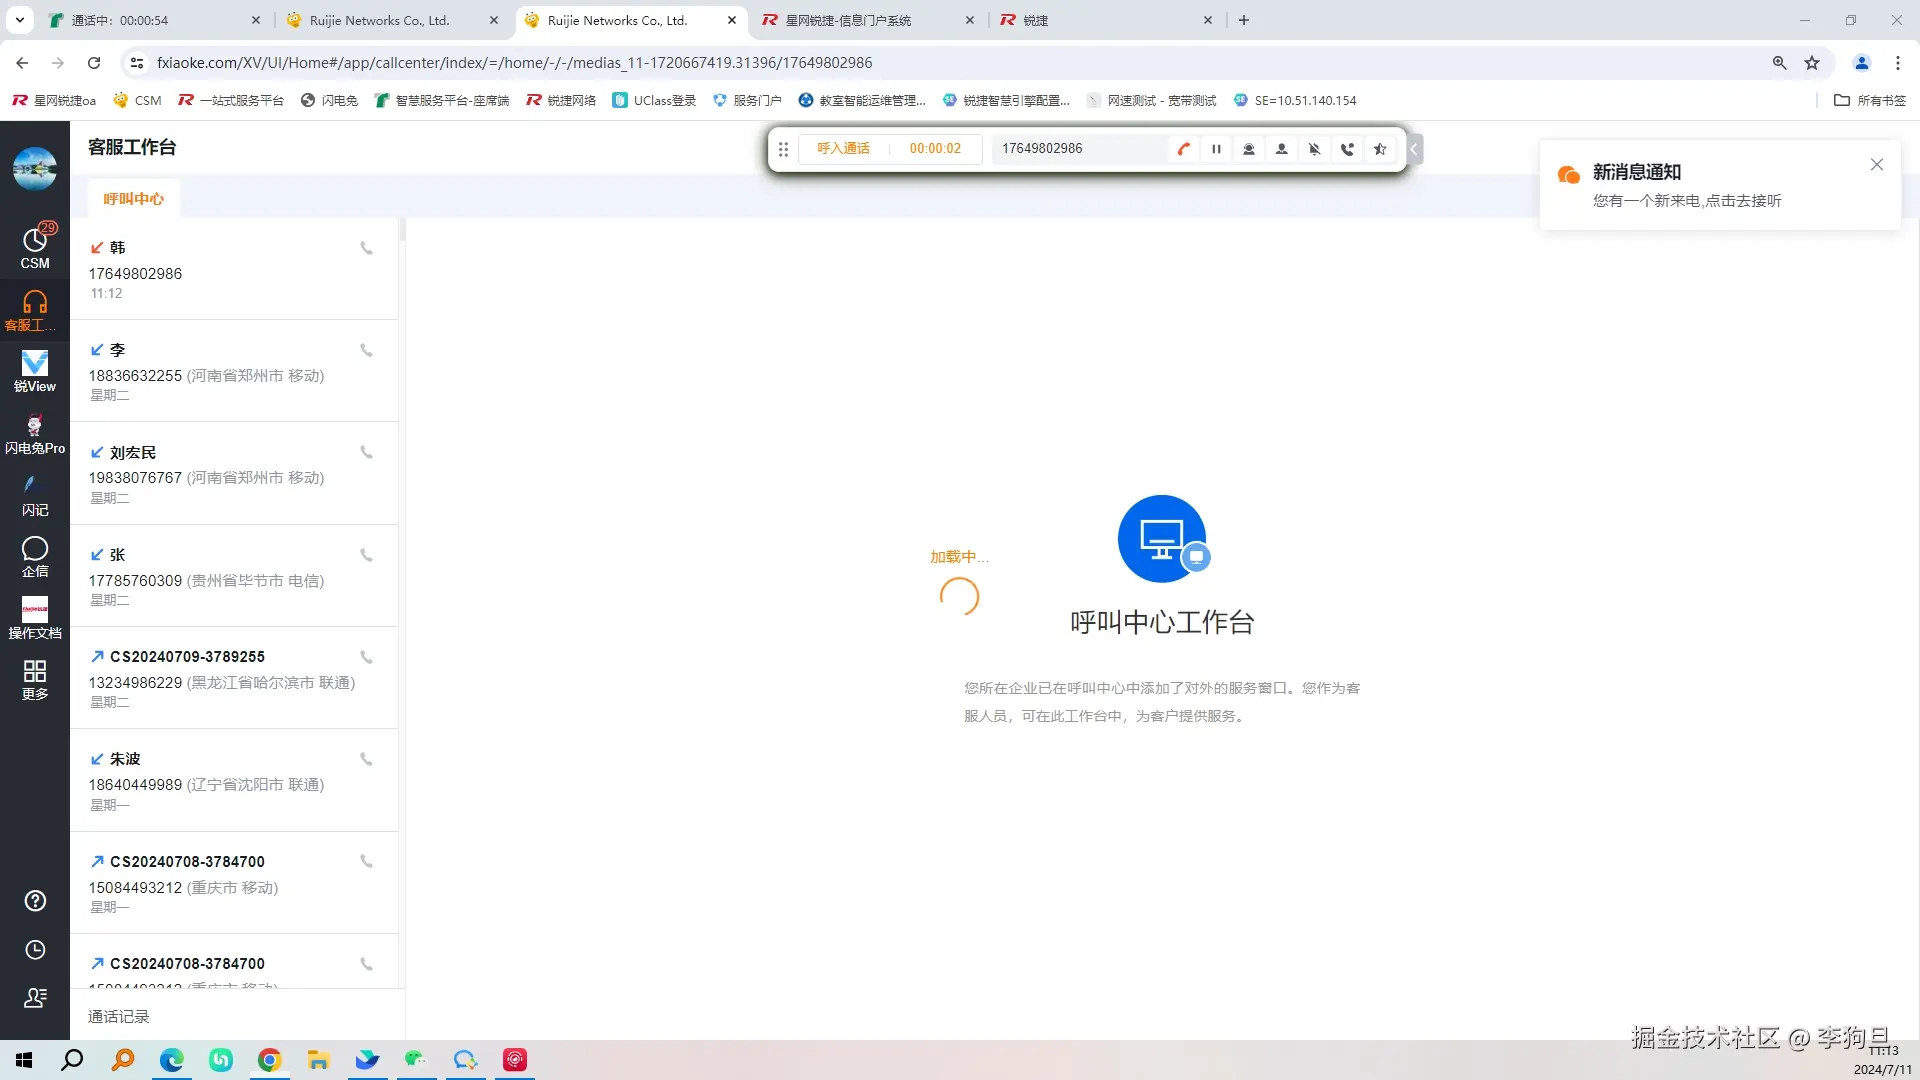Image resolution: width=1920 pixels, height=1080 pixels.
Task: Close the 新消息通知 popup
Action: pyautogui.click(x=1876, y=165)
